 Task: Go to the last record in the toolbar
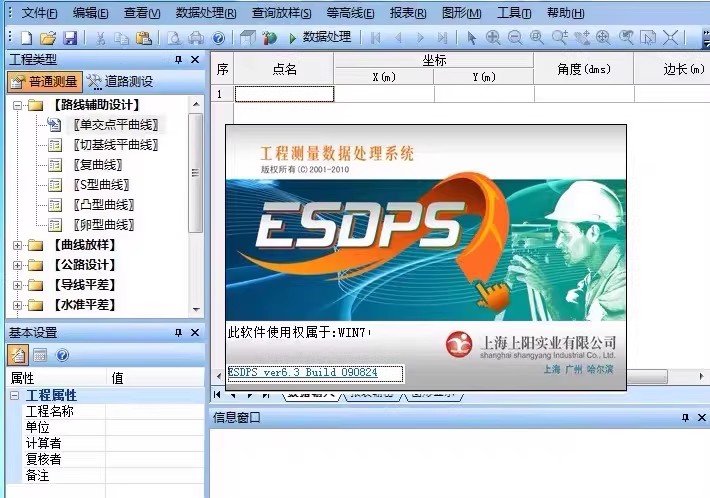tap(442, 38)
